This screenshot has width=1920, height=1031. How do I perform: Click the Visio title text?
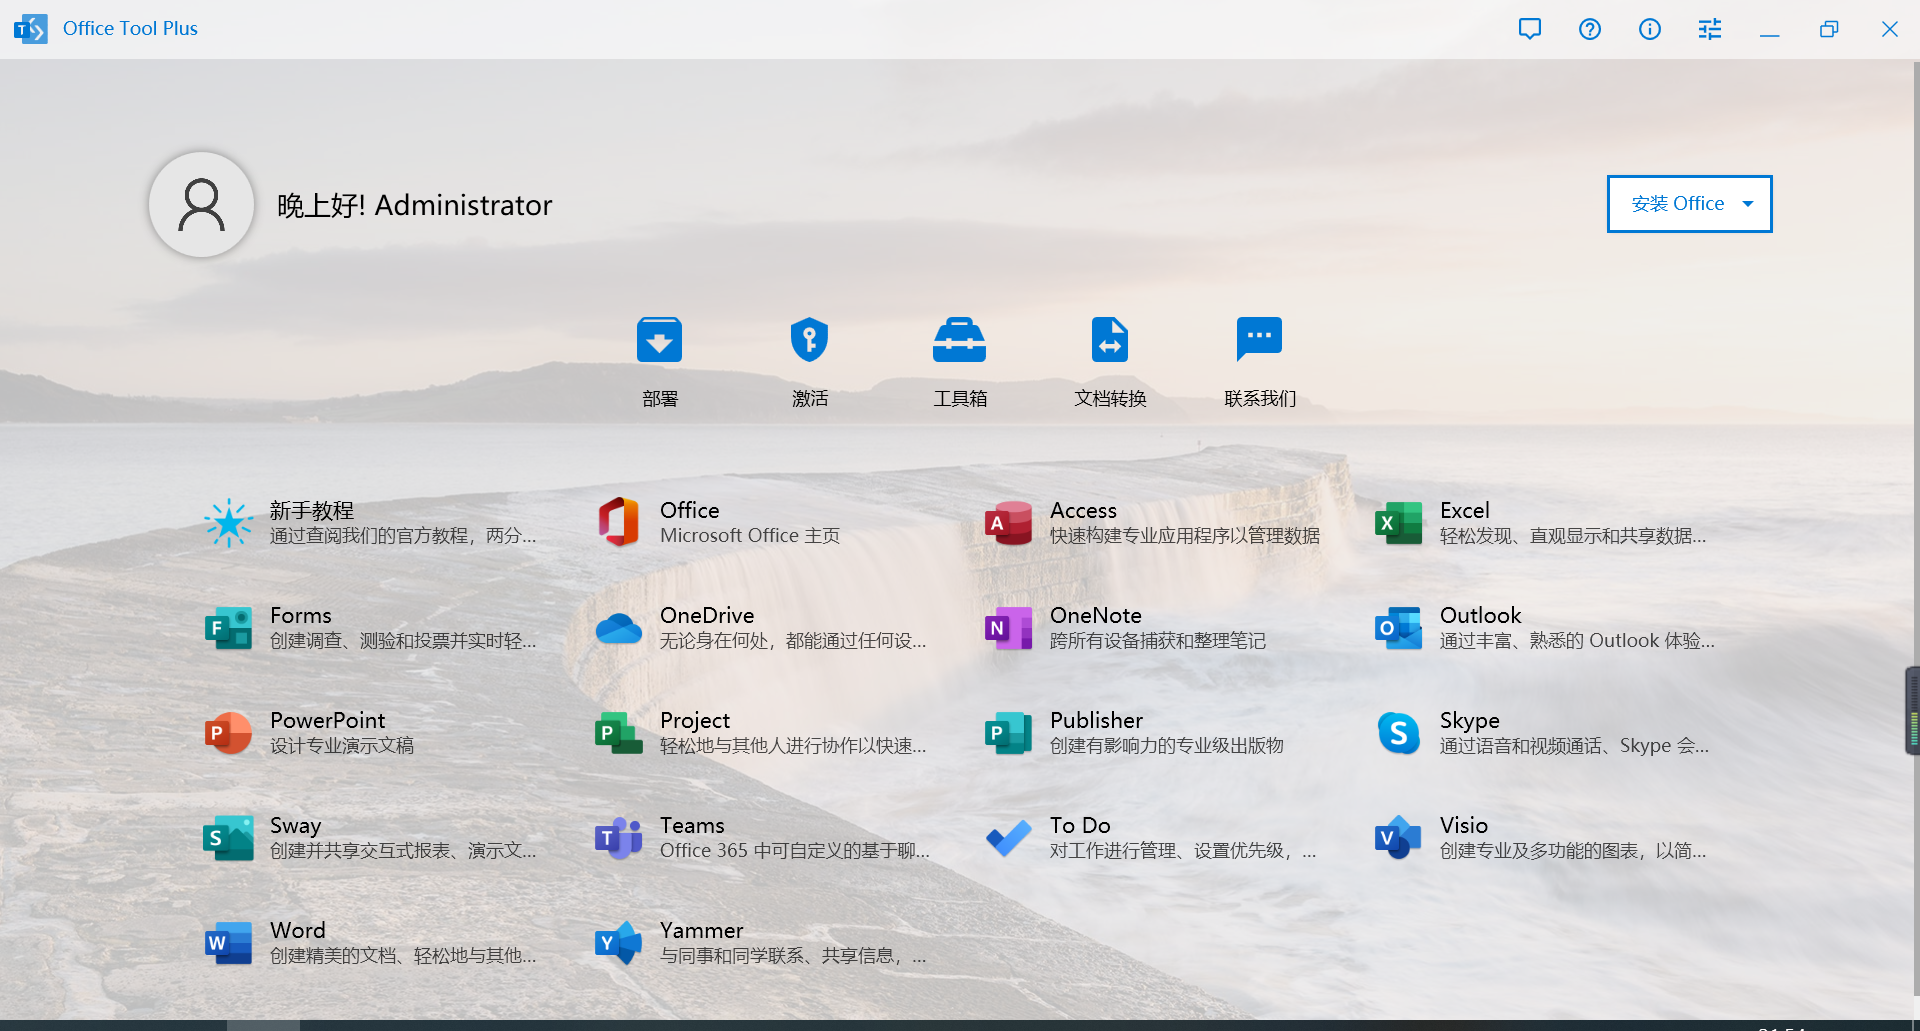tap(1464, 826)
